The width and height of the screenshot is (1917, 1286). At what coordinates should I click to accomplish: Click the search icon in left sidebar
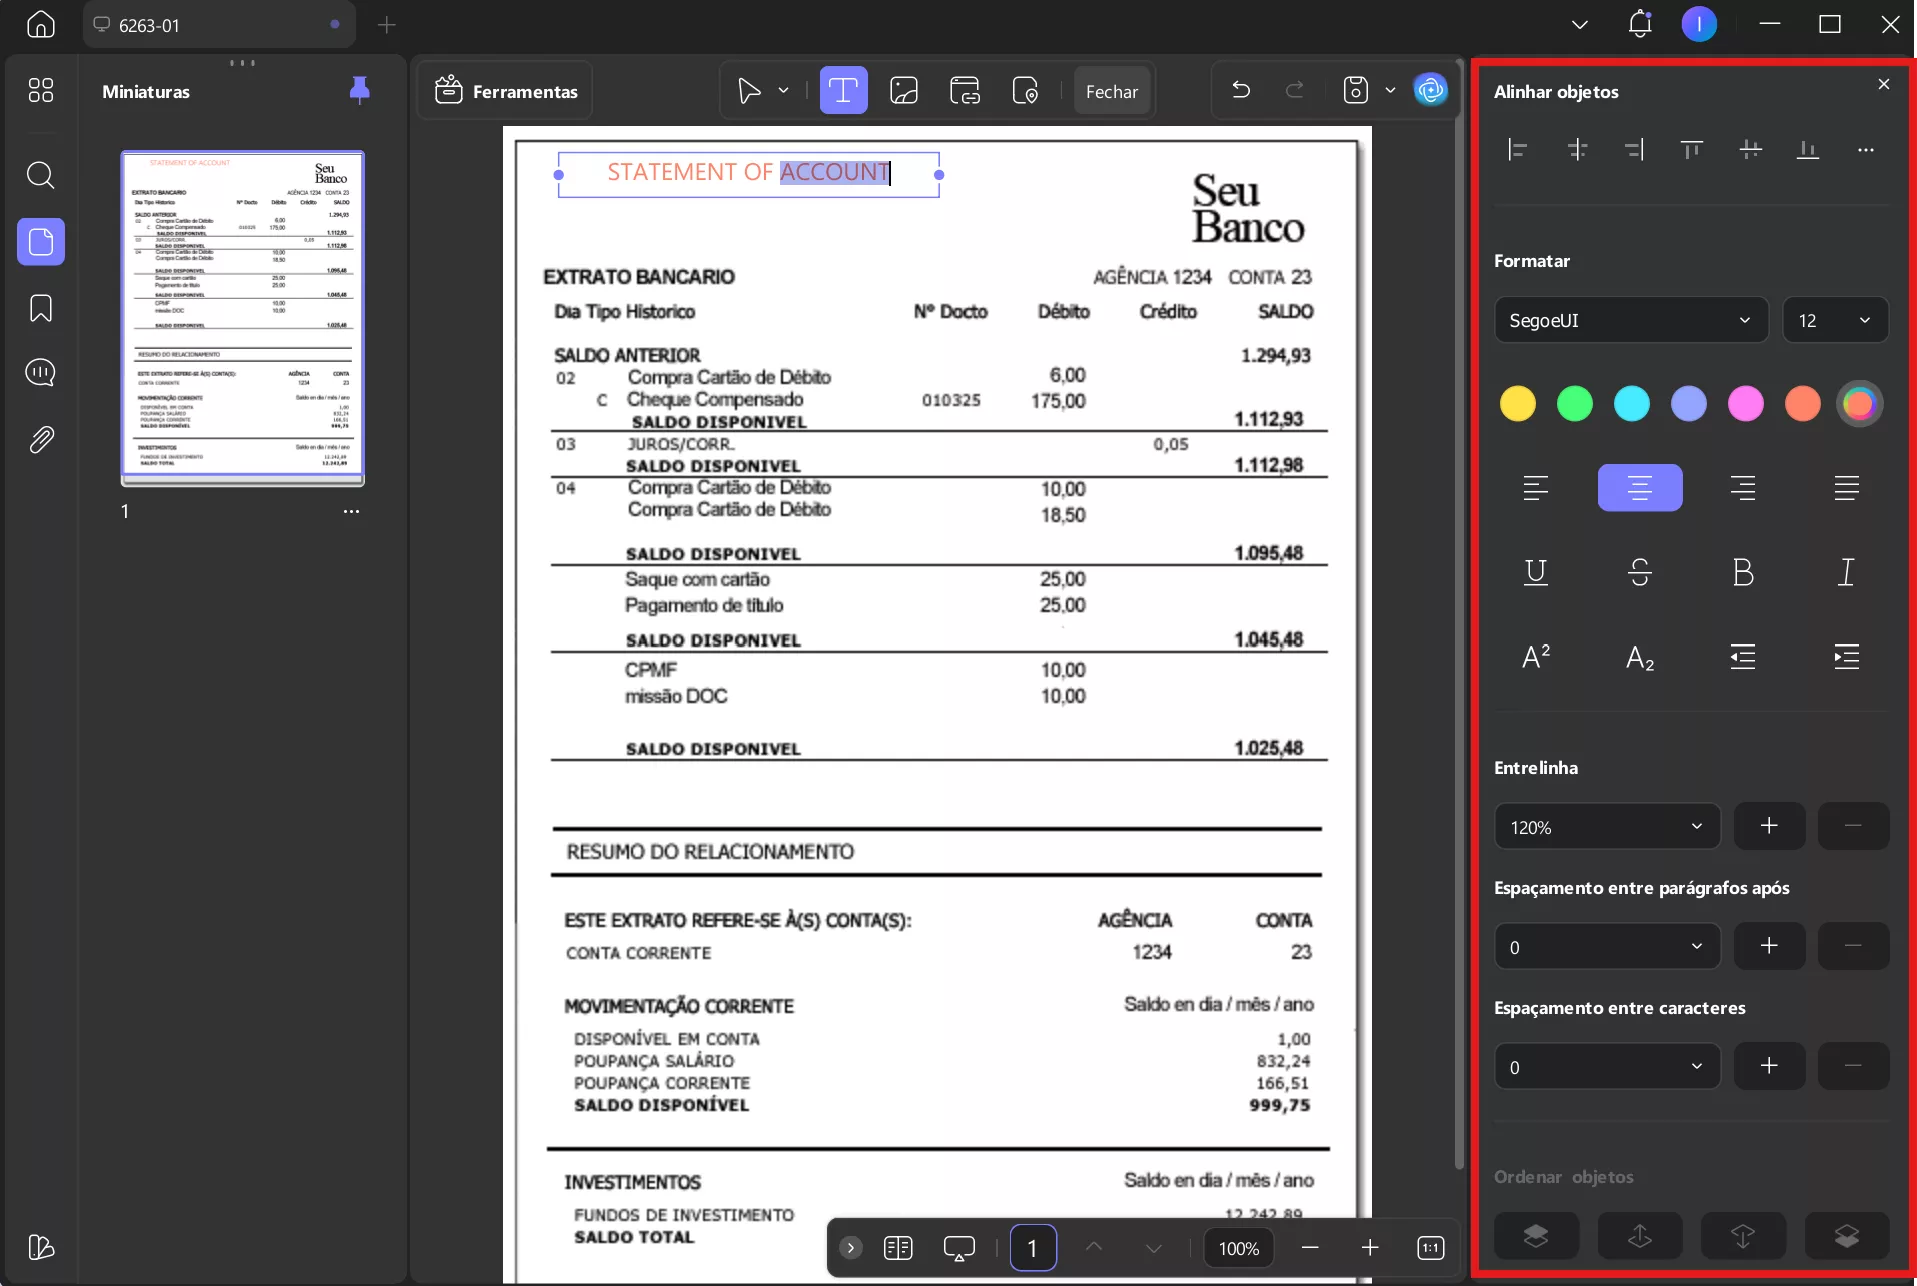click(x=40, y=176)
